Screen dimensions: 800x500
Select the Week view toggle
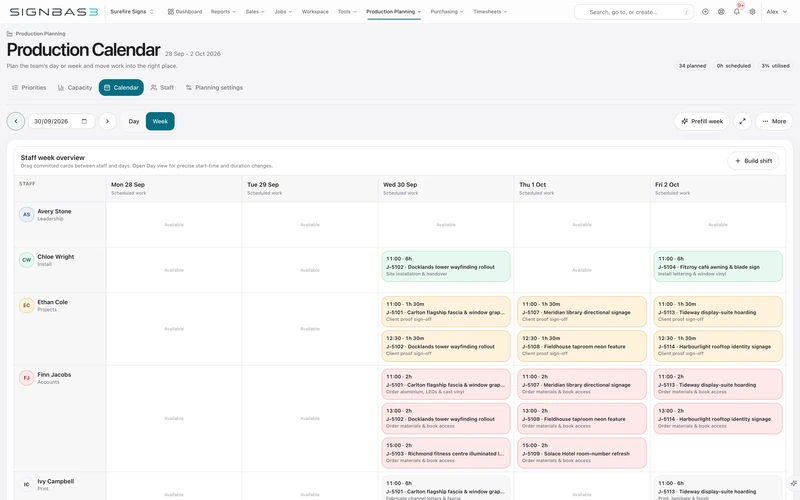(160, 121)
